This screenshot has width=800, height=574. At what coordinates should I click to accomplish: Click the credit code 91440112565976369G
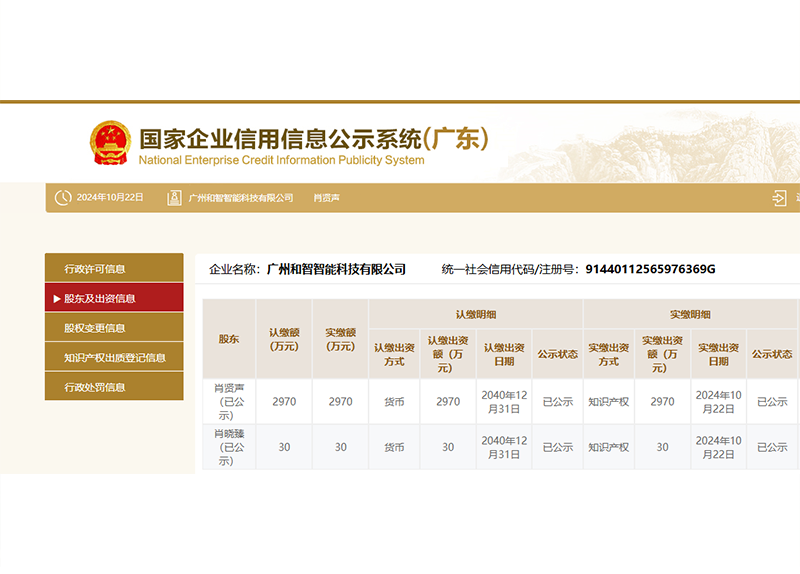(x=650, y=269)
